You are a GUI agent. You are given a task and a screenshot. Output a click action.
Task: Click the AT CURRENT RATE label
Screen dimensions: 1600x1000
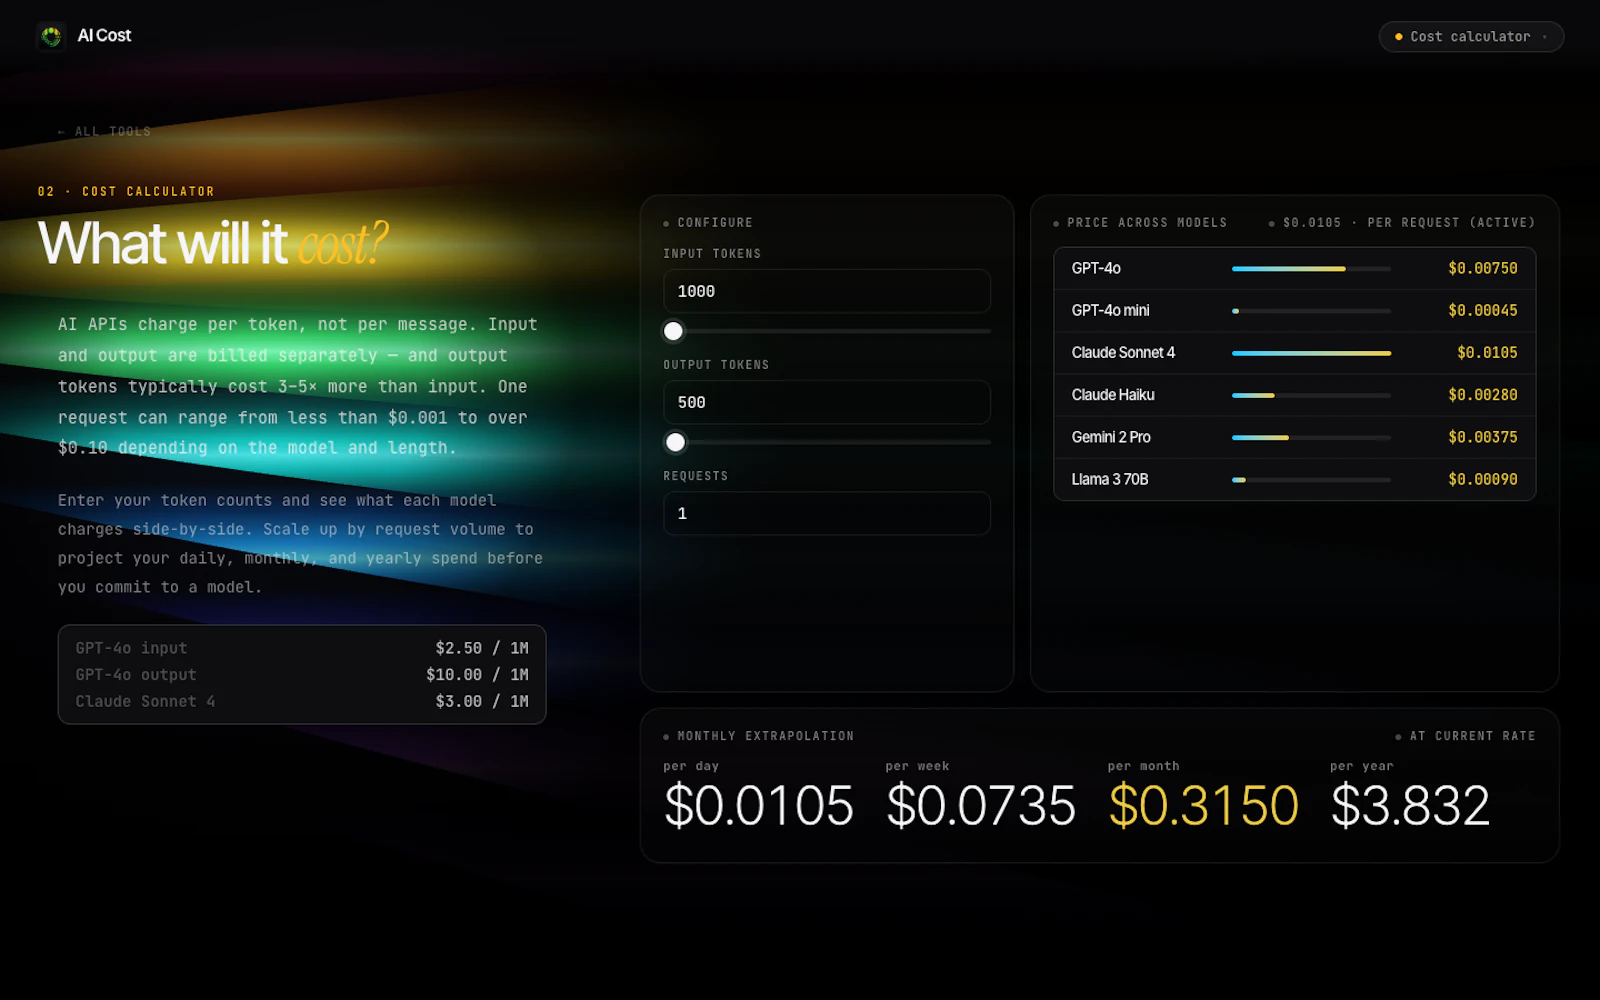1472,736
